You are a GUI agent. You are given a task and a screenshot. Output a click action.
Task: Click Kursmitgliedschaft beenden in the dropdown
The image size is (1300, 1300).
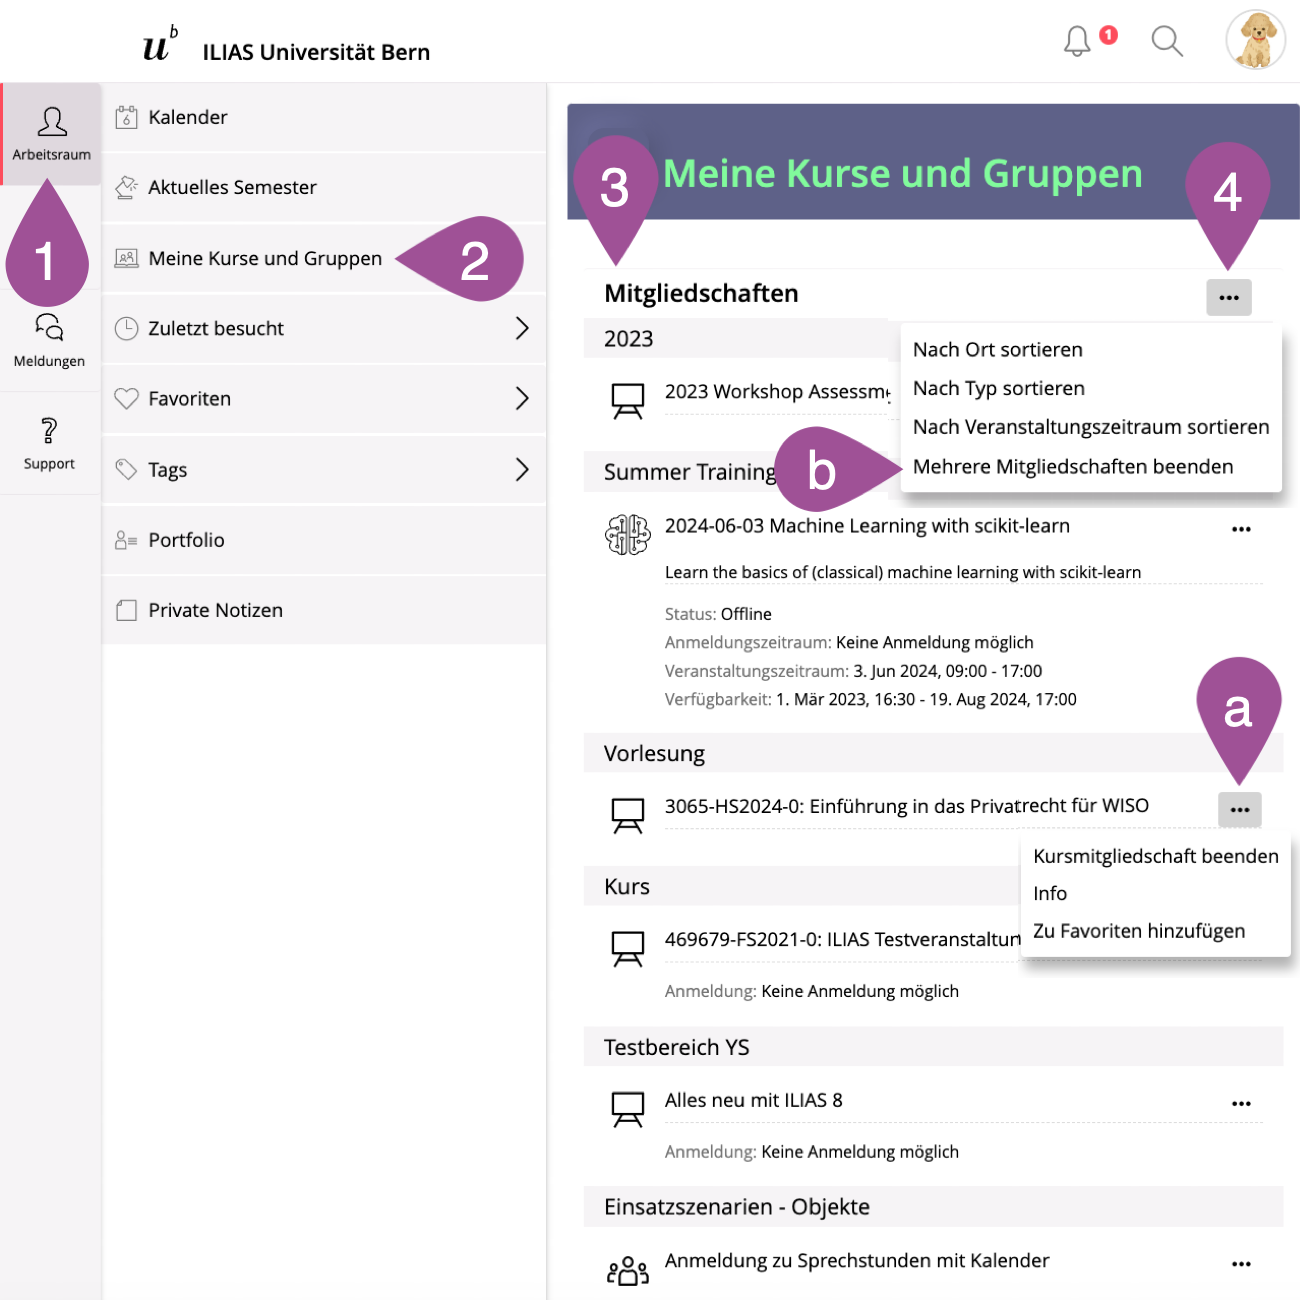click(1155, 856)
